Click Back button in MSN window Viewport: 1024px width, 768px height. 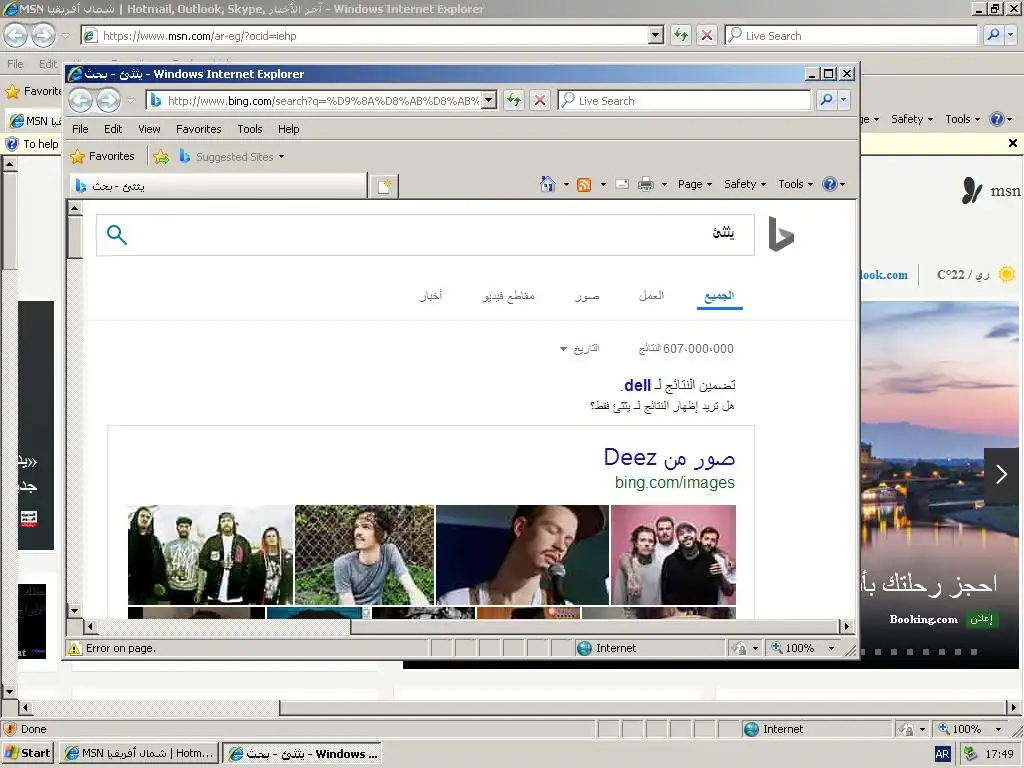pos(16,35)
